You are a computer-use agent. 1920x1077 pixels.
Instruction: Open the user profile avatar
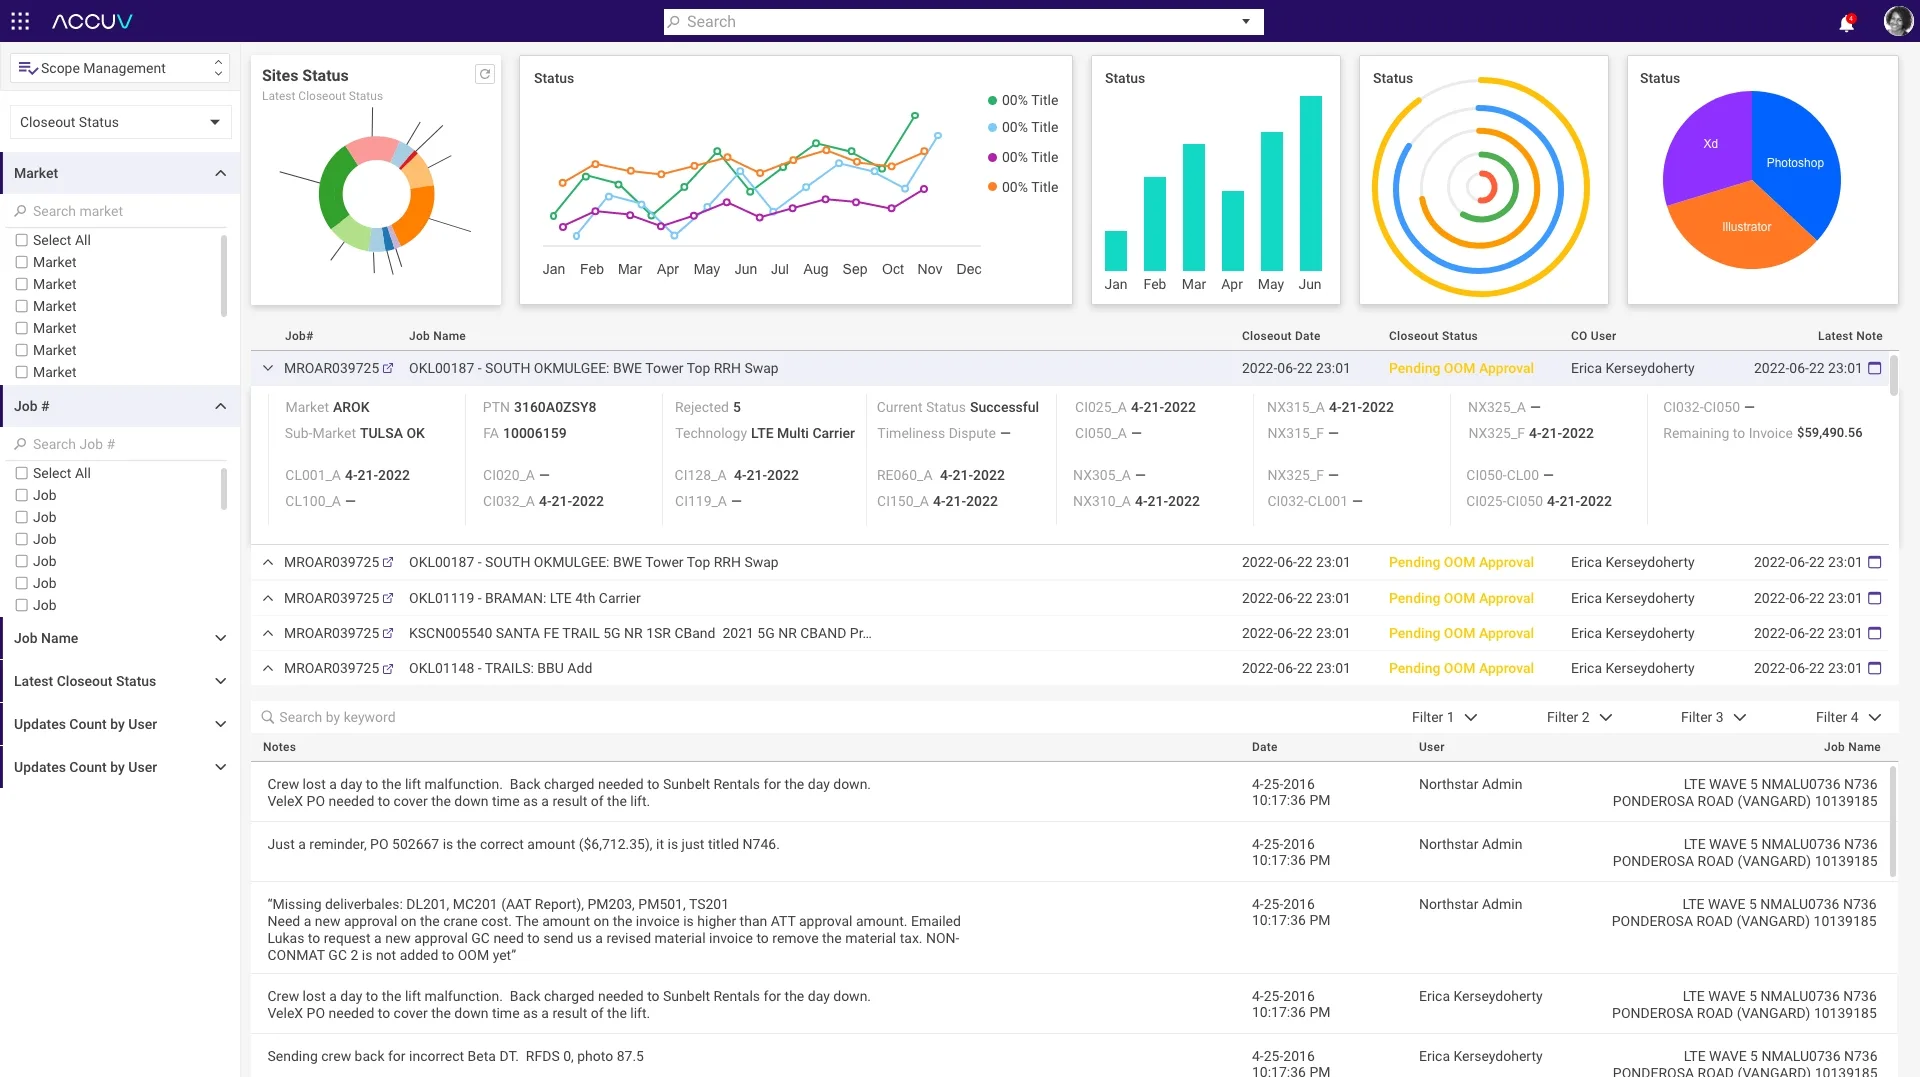(x=1897, y=21)
